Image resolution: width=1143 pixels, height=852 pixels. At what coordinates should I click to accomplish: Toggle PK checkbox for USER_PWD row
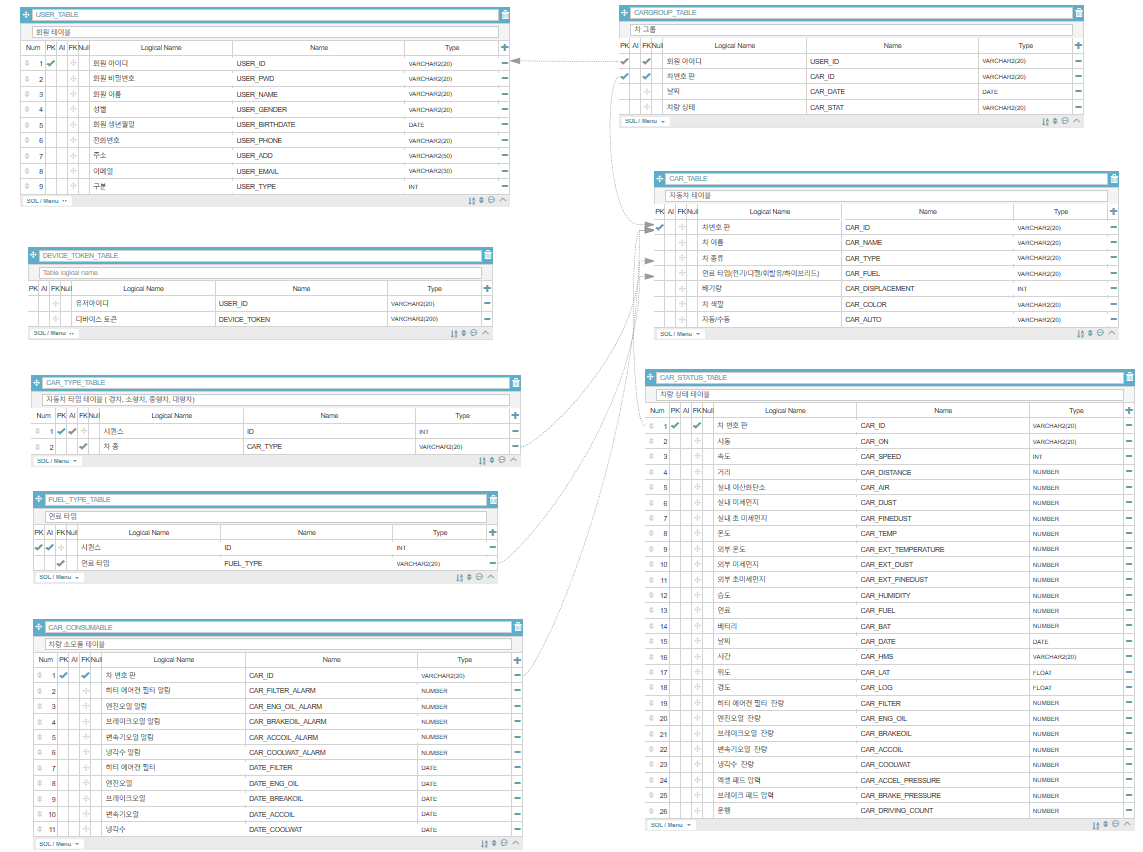[x=51, y=79]
